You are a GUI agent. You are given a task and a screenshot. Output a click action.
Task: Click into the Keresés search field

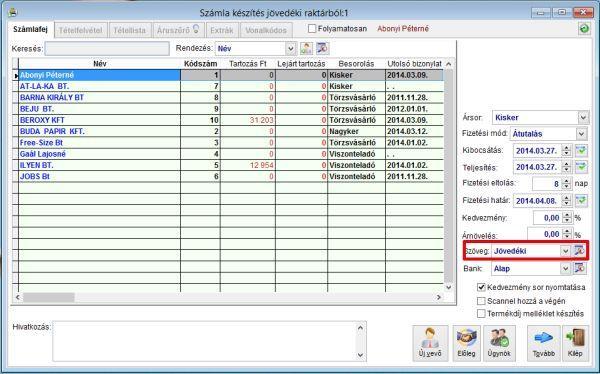[107, 49]
